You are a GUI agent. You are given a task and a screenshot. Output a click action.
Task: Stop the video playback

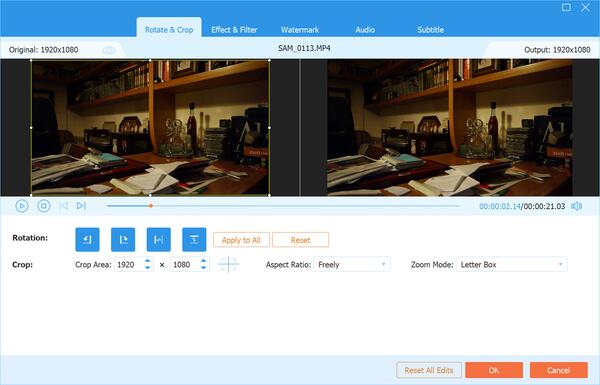coord(44,206)
